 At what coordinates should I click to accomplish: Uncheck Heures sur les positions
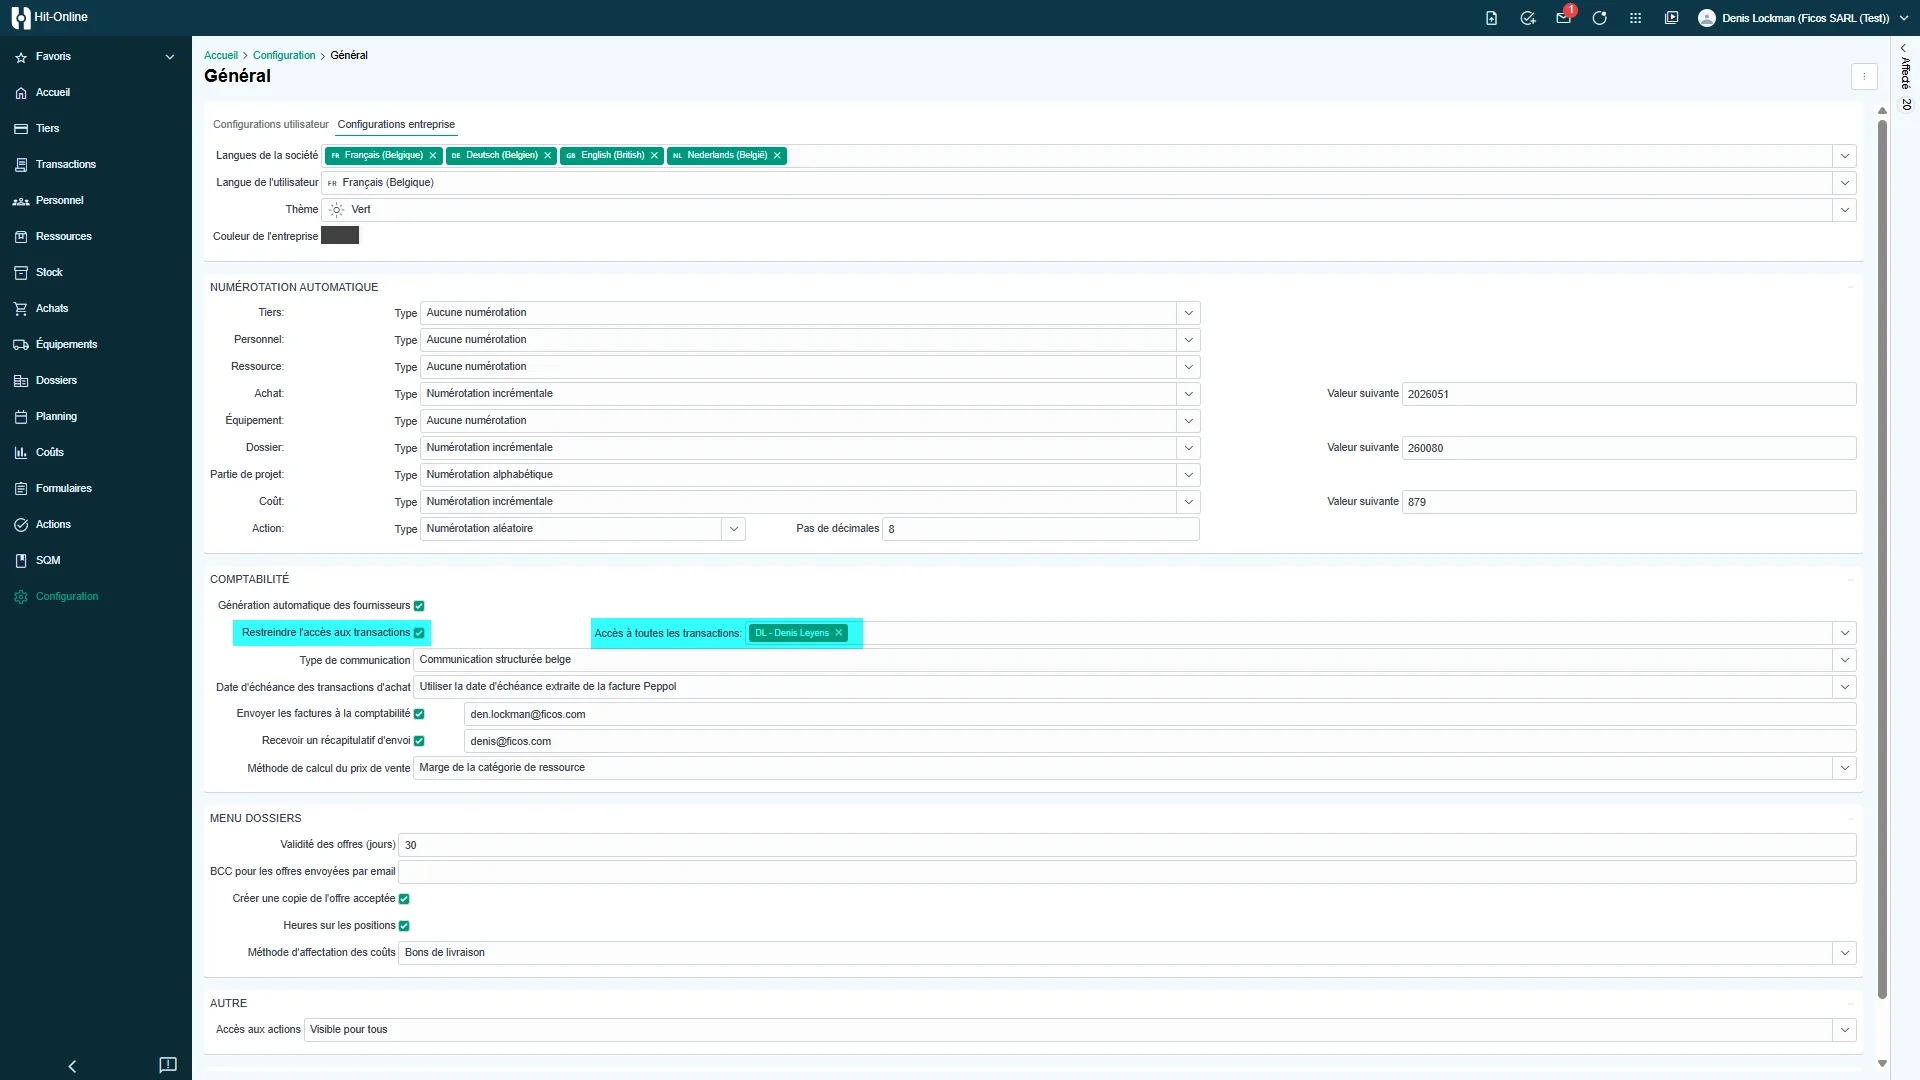click(404, 926)
